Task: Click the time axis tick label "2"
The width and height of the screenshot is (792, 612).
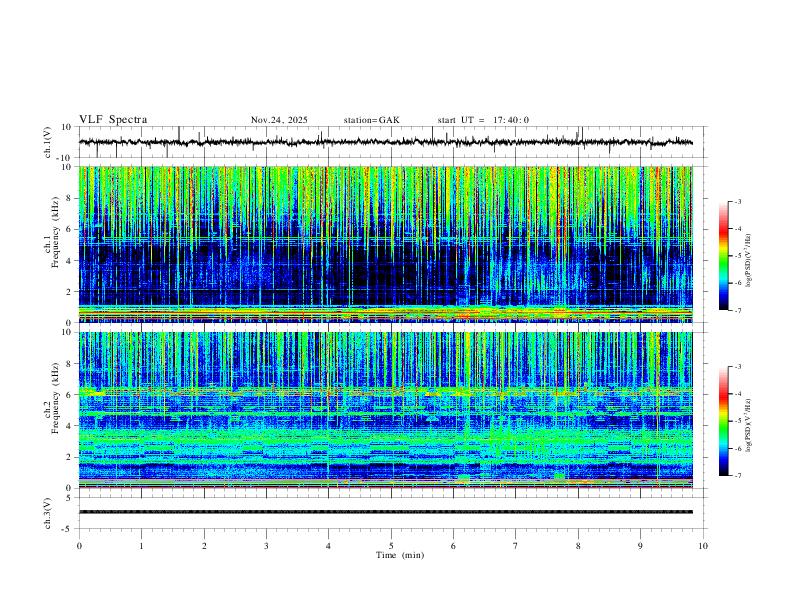Action: click(x=204, y=546)
